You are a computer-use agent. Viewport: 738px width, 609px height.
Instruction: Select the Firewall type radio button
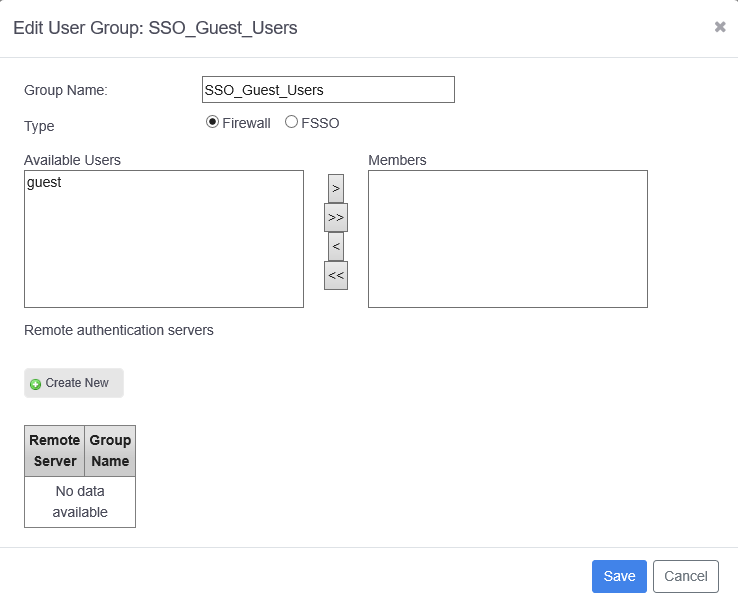(212, 122)
